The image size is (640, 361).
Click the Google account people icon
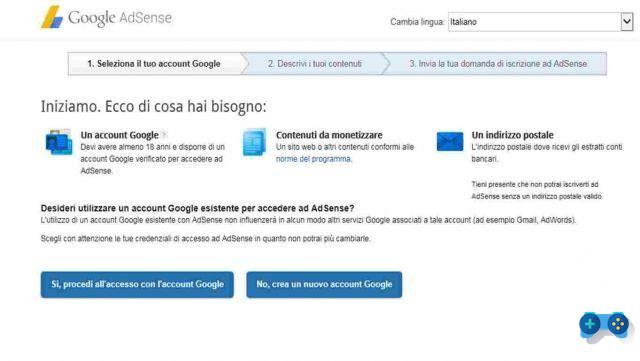59,142
